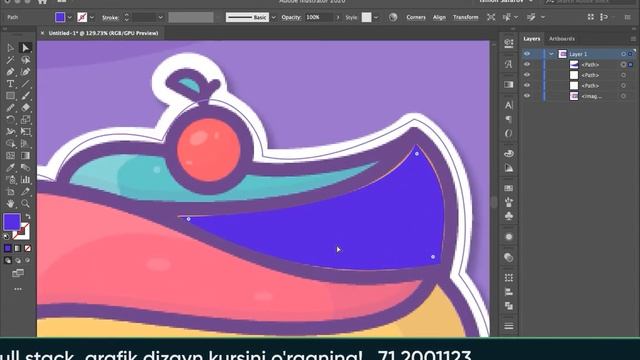Image resolution: width=640 pixels, height=360 pixels.
Task: Click the Transform link in control bar
Action: point(465,17)
